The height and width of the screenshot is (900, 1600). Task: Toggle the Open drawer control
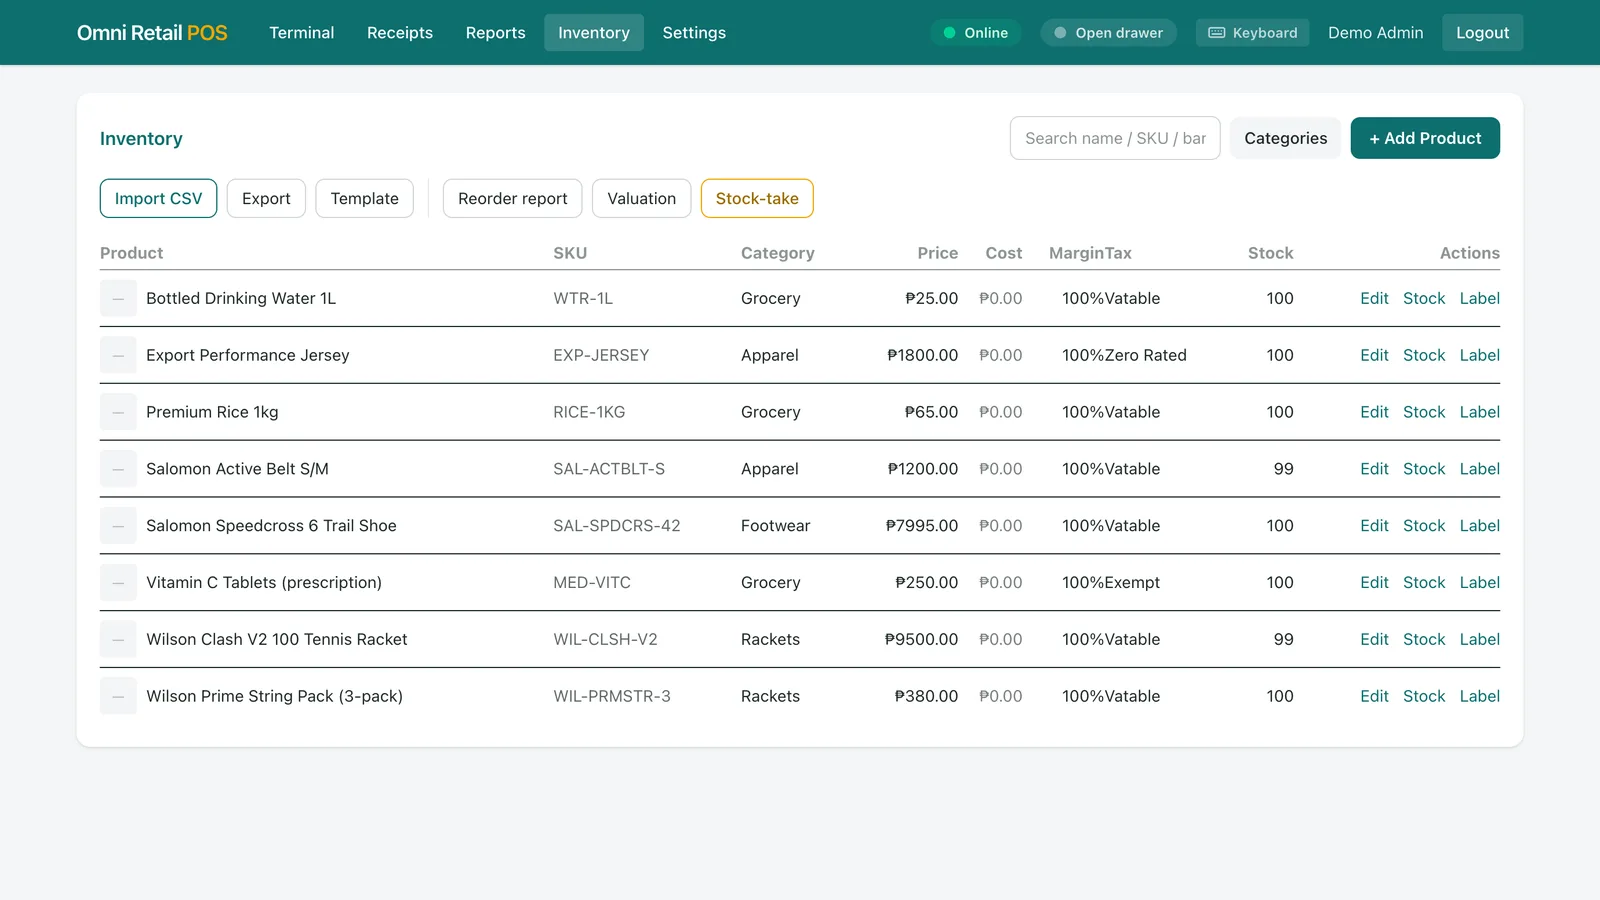pos(1108,33)
